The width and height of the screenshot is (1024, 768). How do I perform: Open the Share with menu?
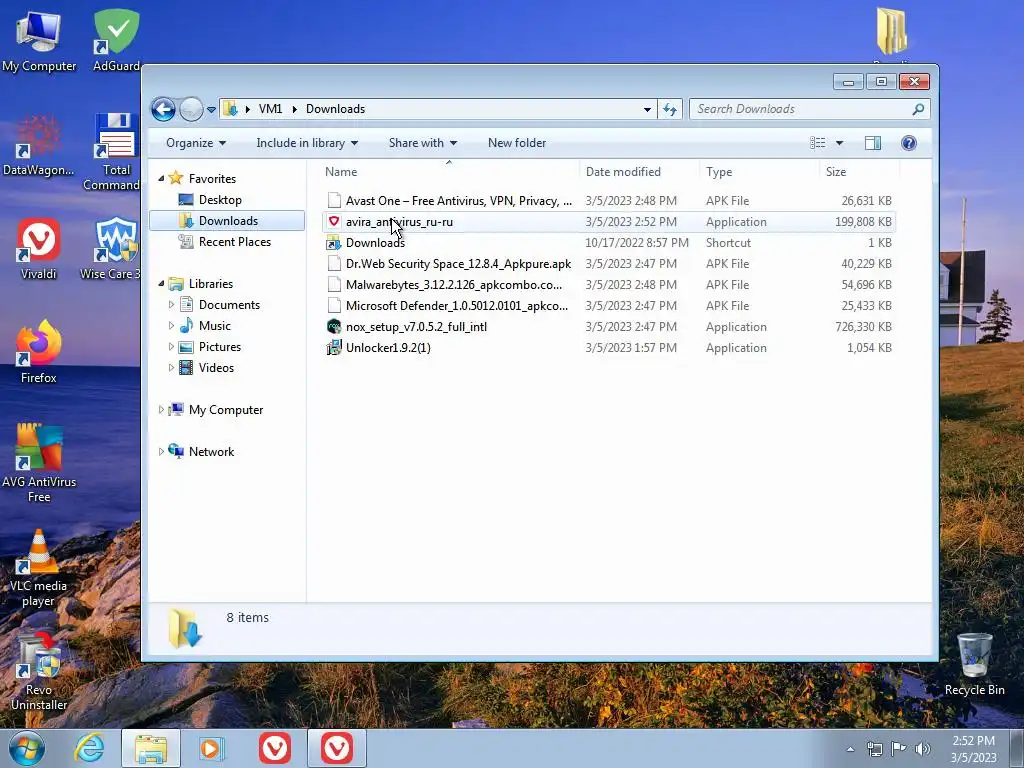pos(423,143)
